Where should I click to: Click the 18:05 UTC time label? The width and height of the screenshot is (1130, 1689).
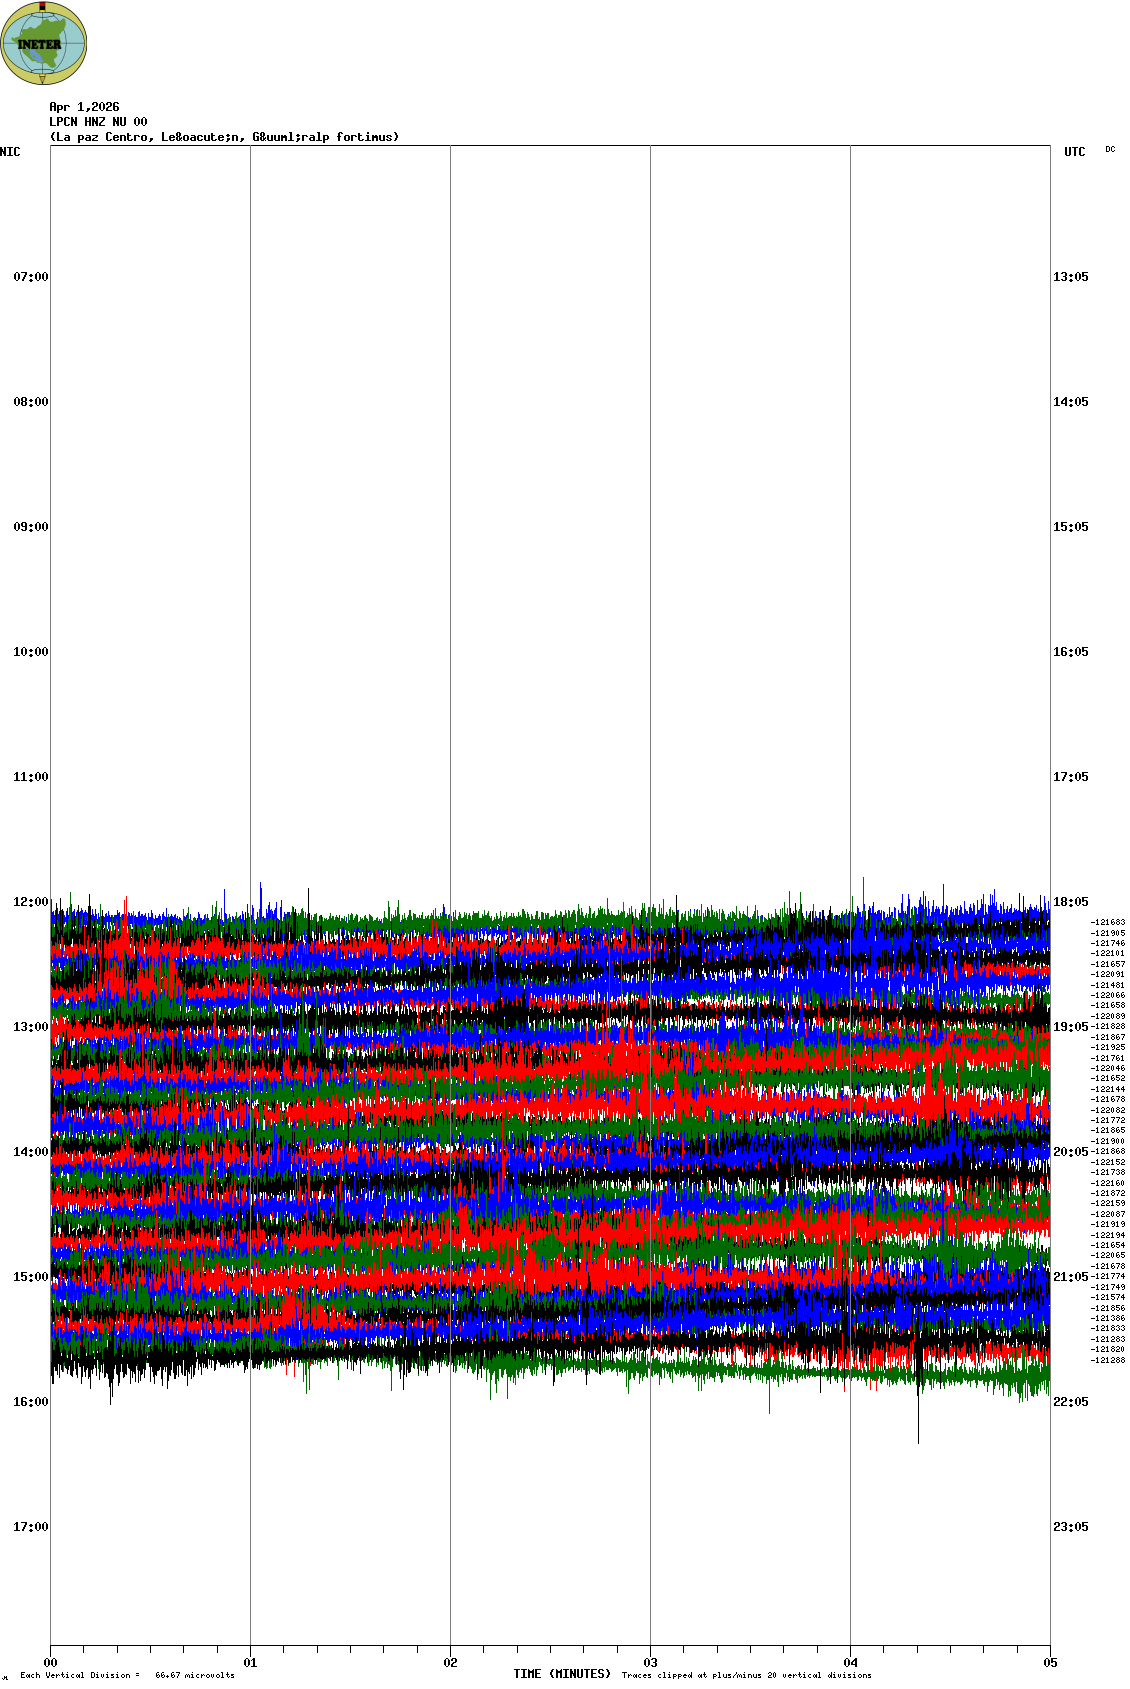pos(1070,902)
